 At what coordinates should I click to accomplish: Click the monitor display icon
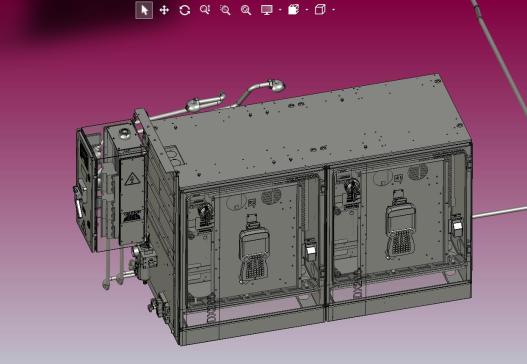(267, 10)
